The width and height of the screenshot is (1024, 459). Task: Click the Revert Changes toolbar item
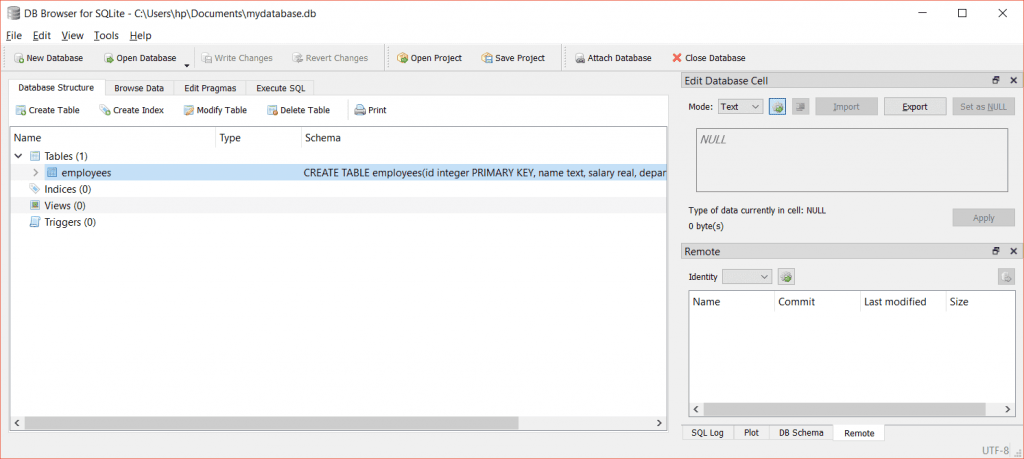(x=330, y=58)
